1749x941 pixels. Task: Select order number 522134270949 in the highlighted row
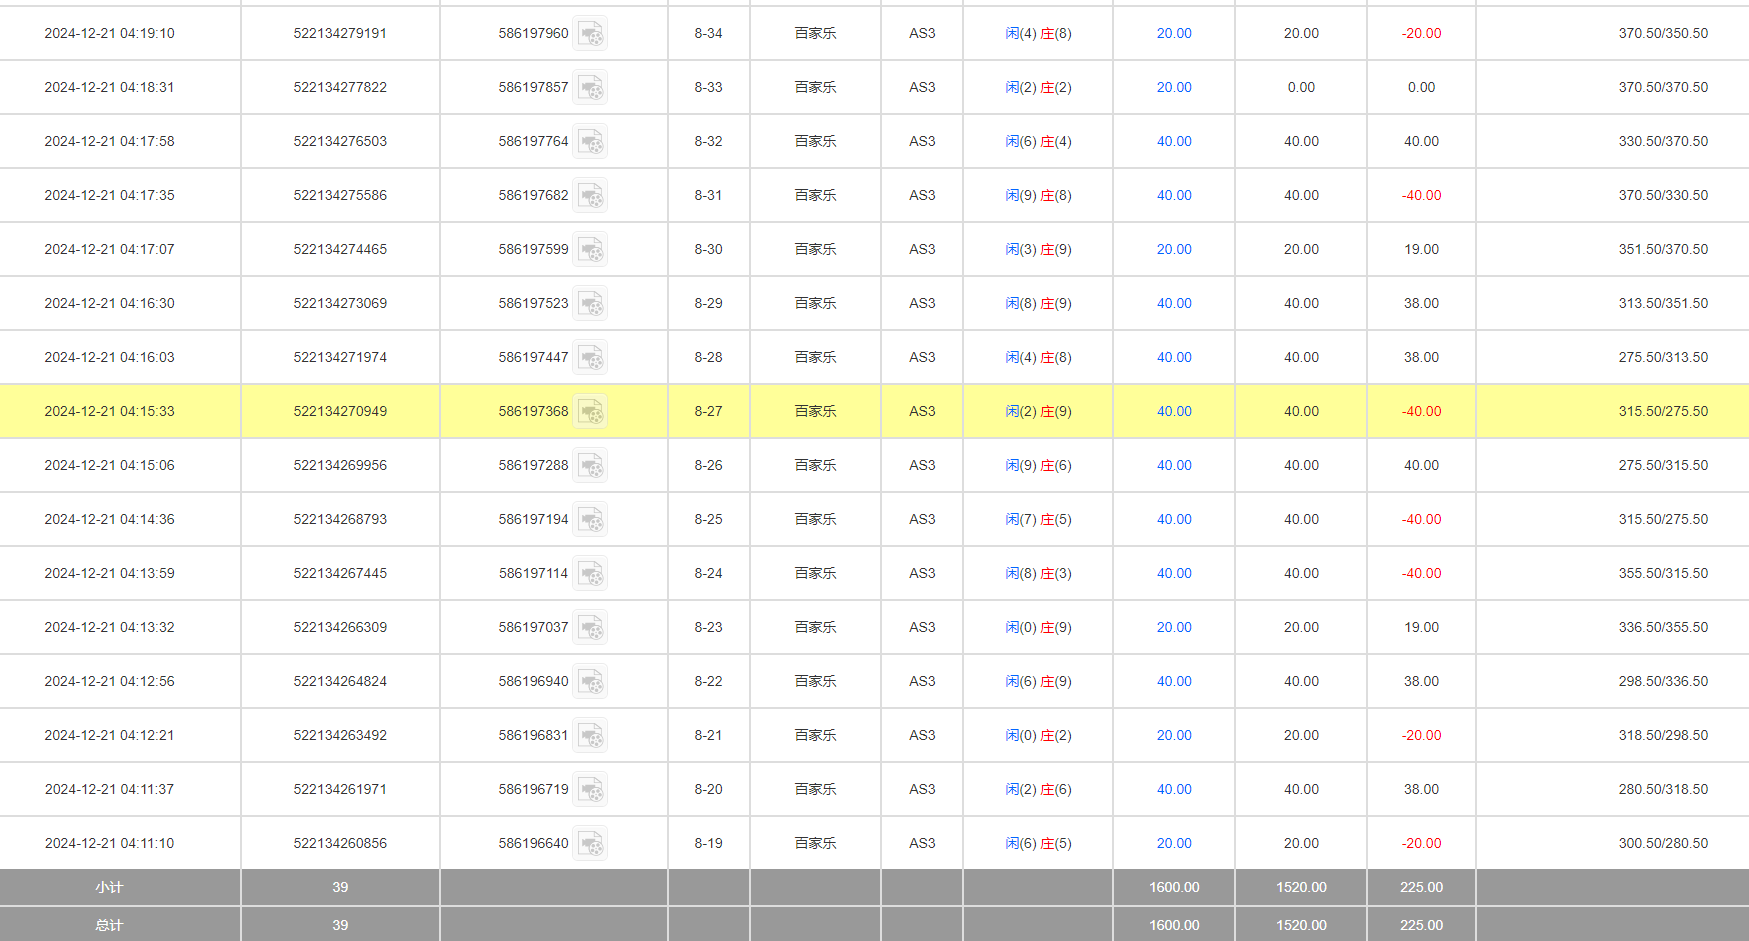(340, 412)
